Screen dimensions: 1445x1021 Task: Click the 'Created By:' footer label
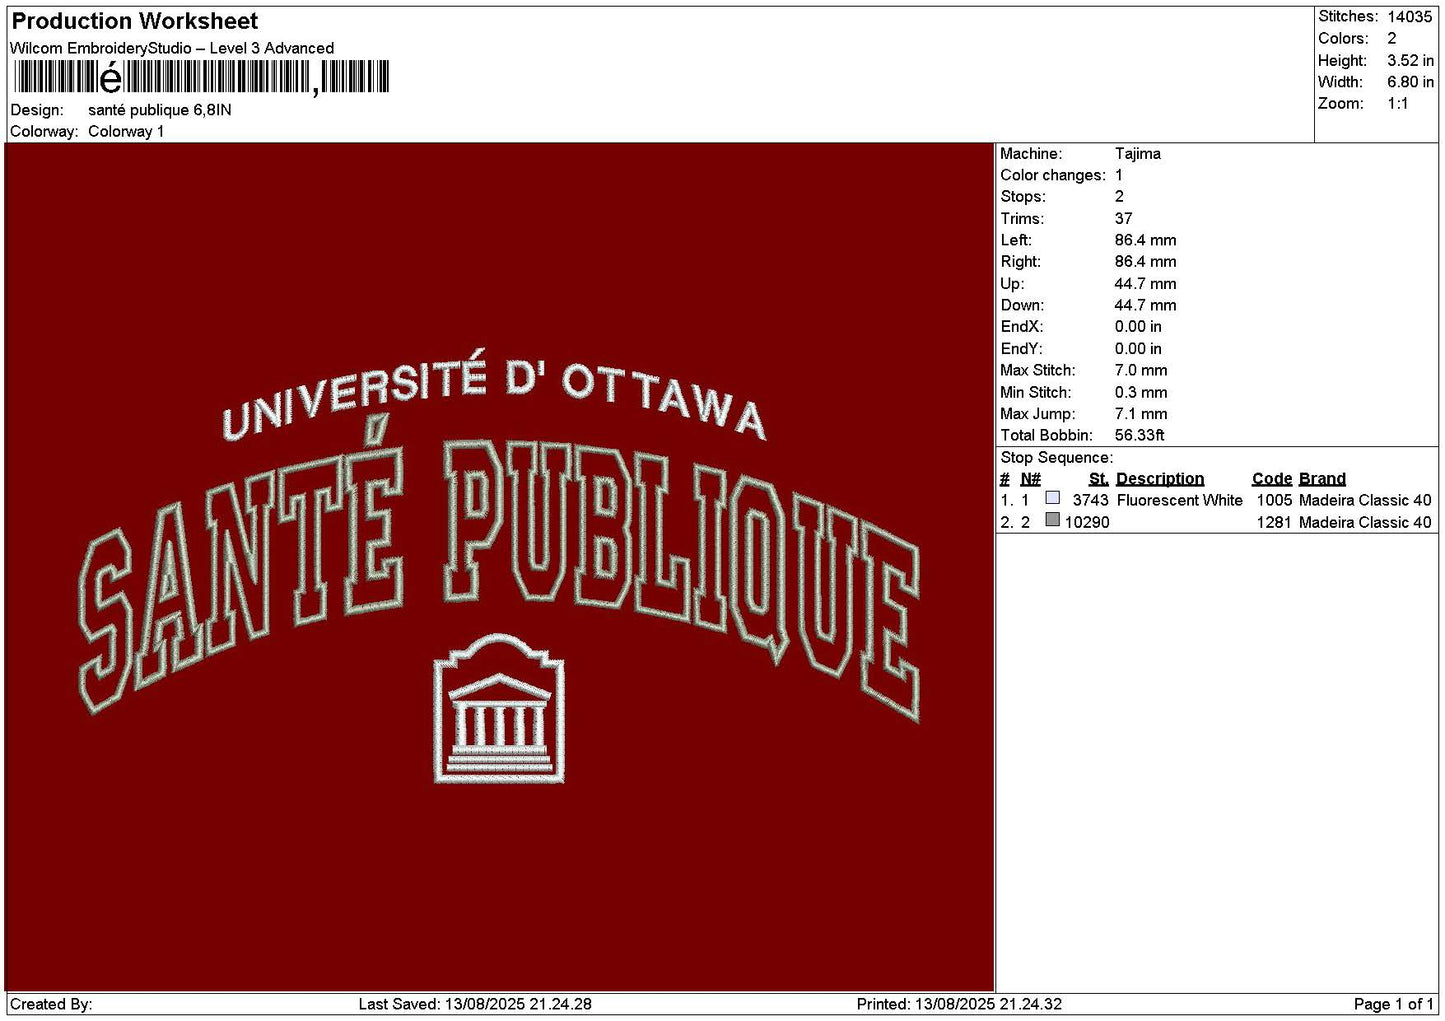pyautogui.click(x=51, y=1005)
